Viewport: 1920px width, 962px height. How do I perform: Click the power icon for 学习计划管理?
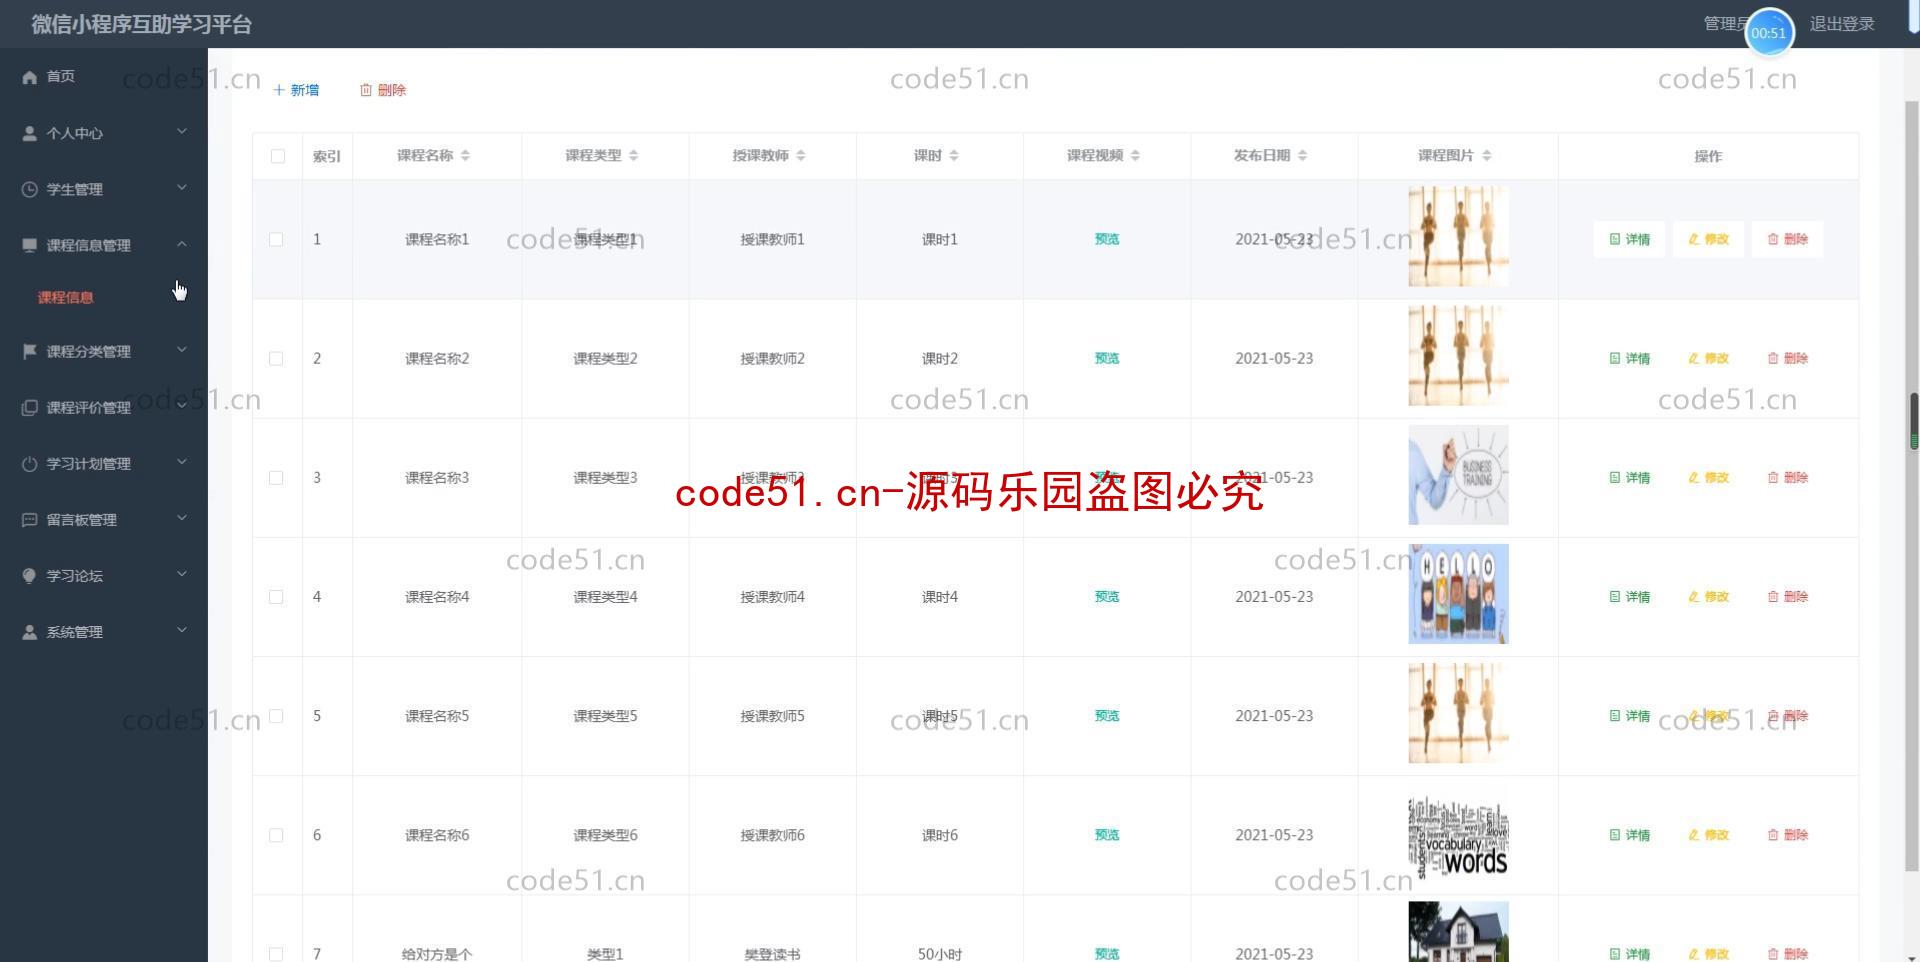(30, 463)
